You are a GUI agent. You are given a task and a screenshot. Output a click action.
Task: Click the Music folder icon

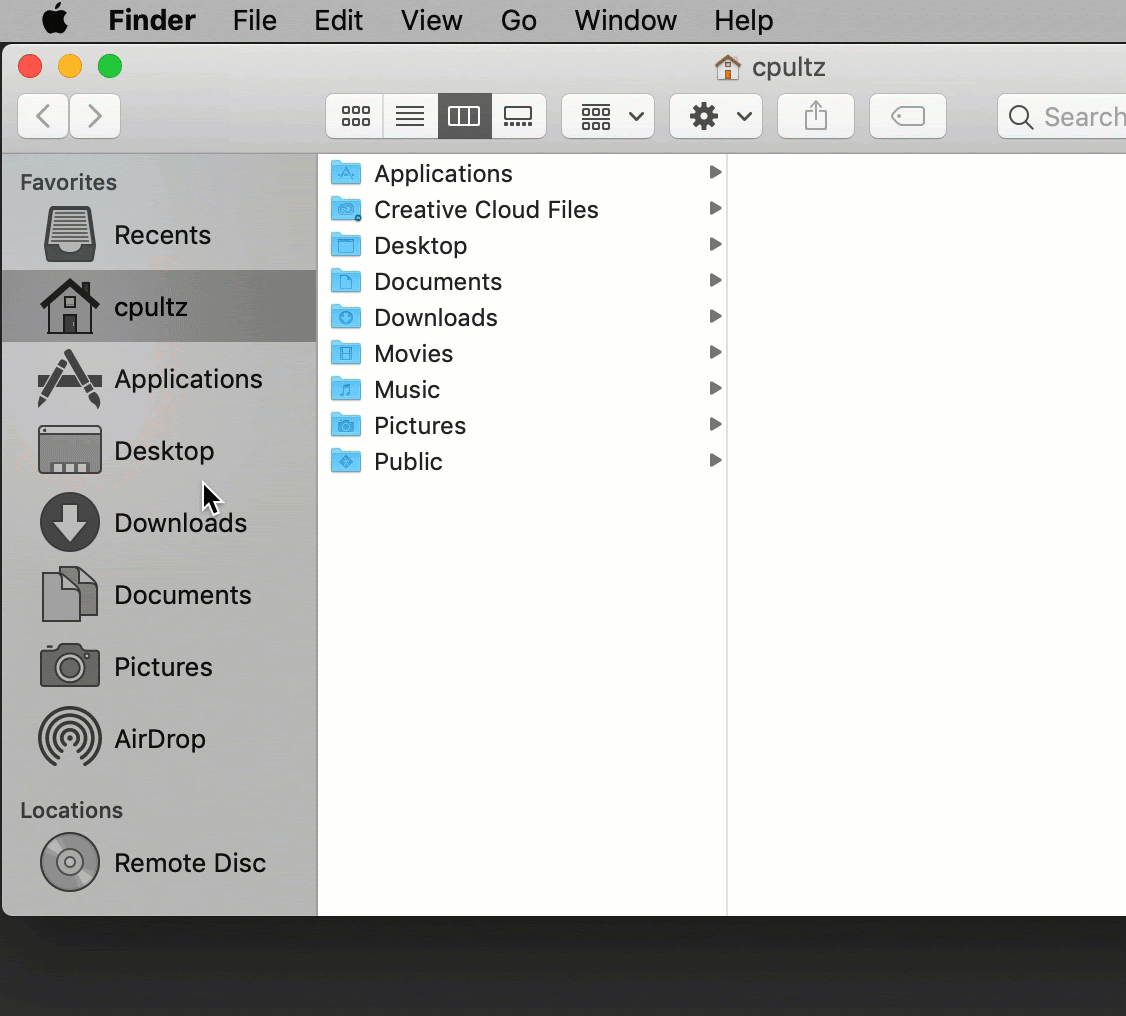[345, 388]
